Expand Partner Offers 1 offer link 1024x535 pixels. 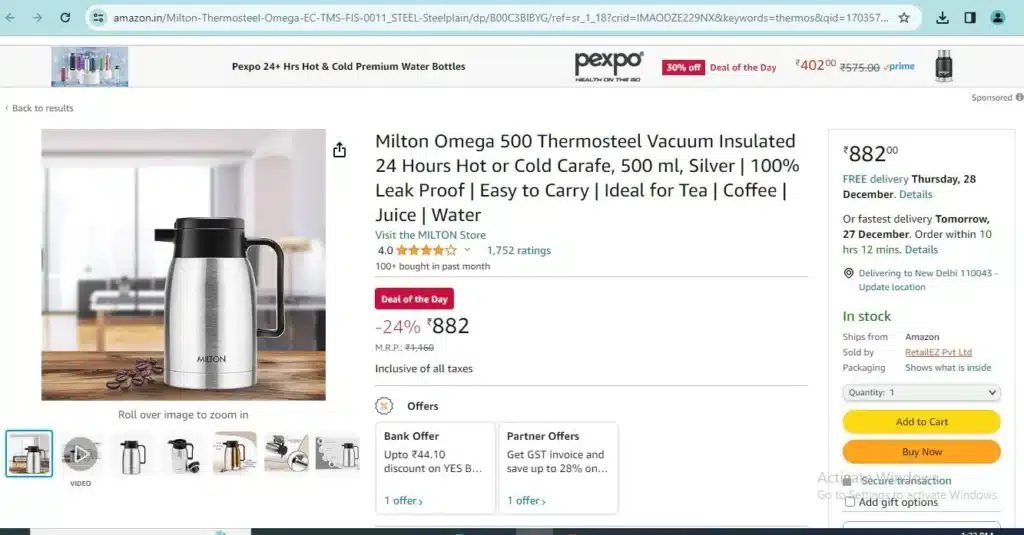click(526, 500)
